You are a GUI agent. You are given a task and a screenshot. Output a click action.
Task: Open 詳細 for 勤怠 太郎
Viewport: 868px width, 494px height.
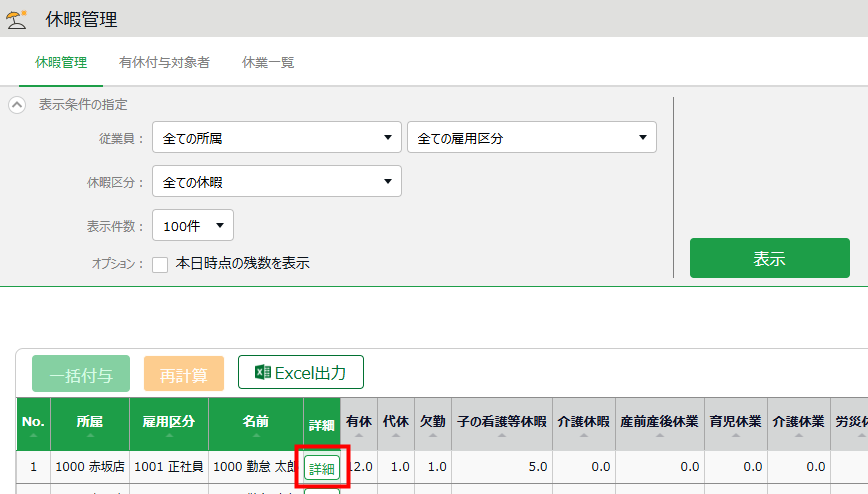coord(322,469)
